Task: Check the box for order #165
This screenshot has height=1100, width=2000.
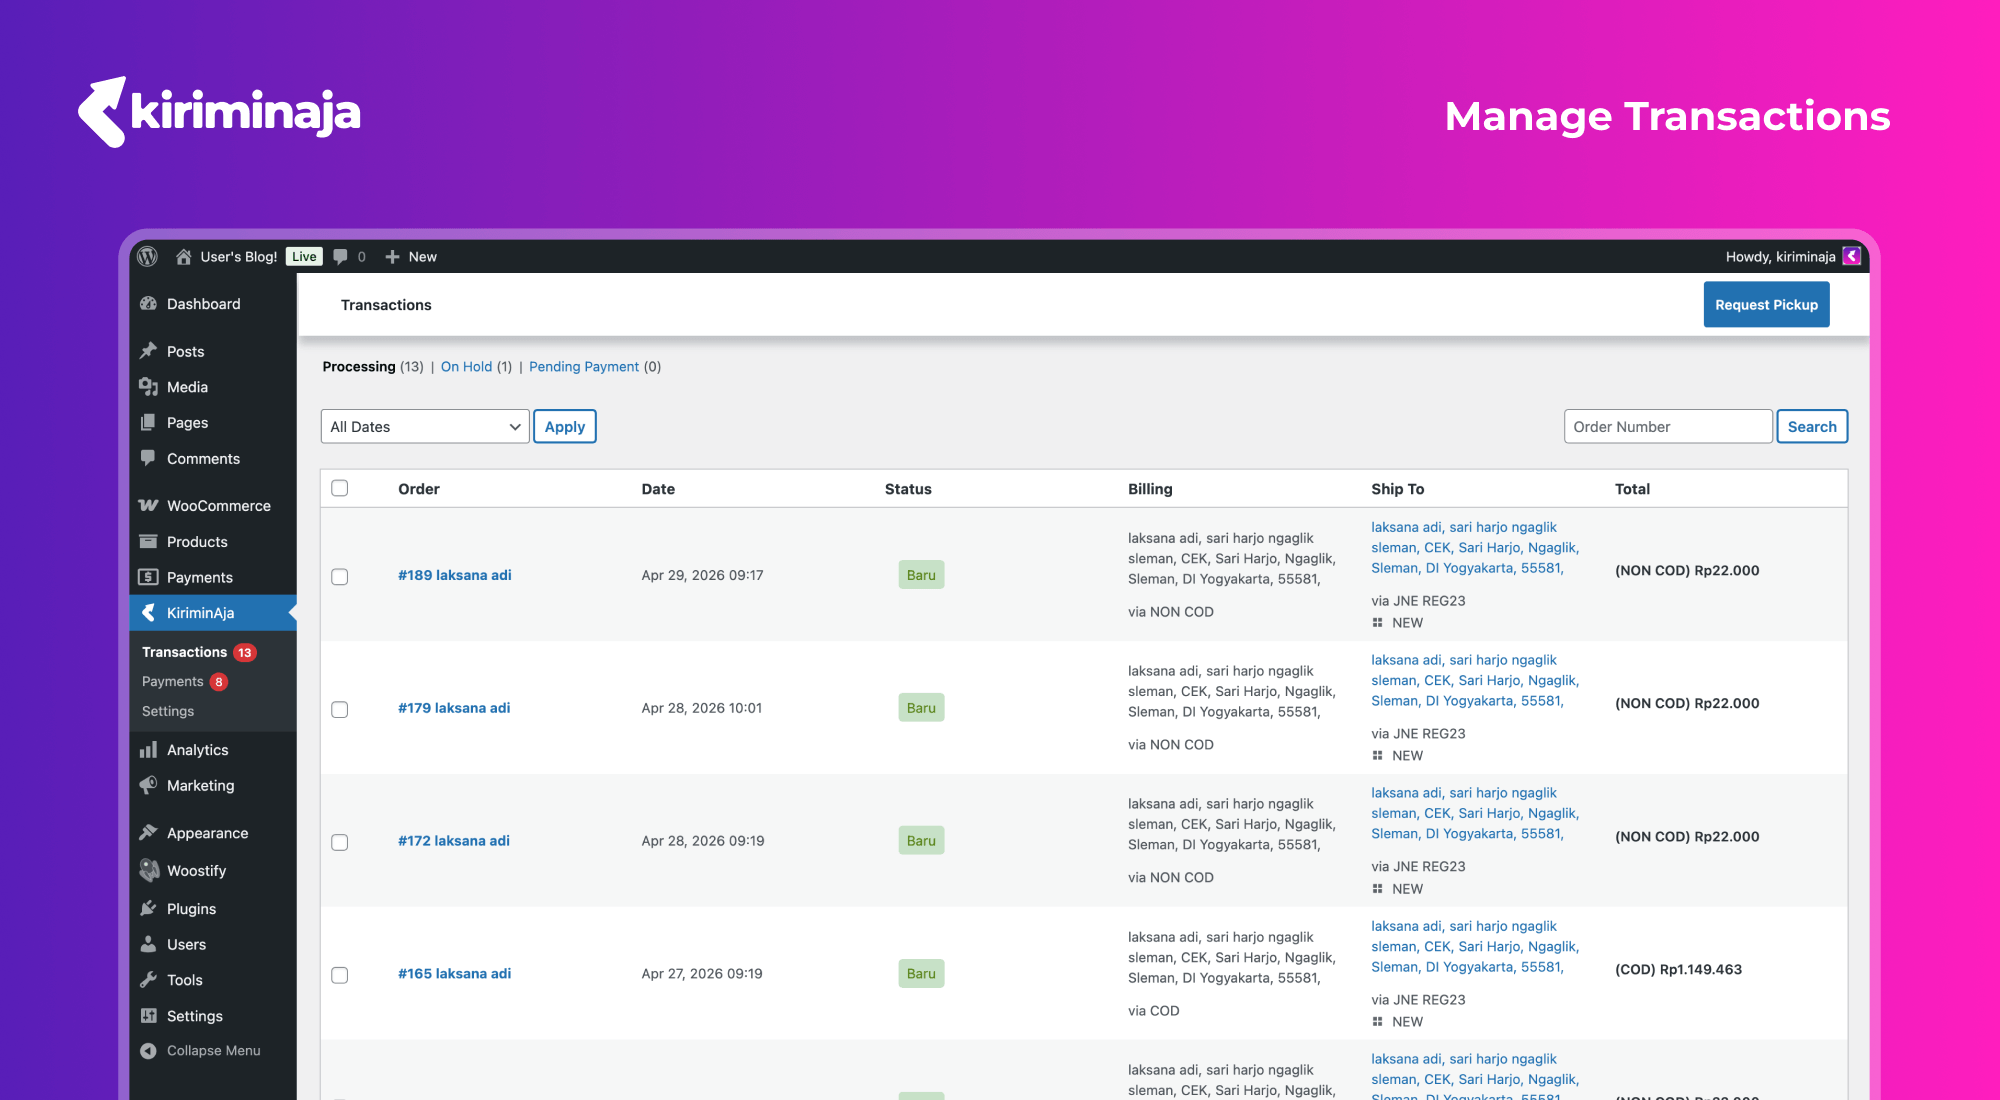Action: (340, 975)
